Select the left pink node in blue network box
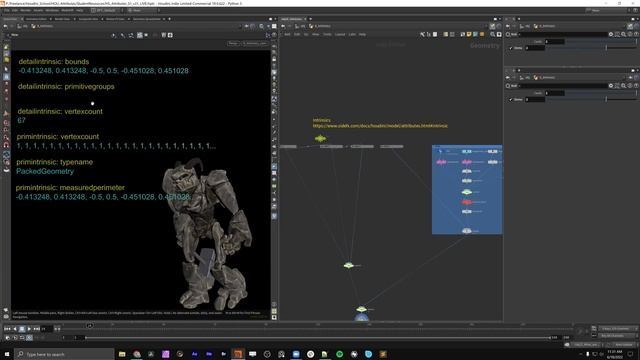Image resolution: width=640 pixels, height=360 pixels. [x=441, y=162]
